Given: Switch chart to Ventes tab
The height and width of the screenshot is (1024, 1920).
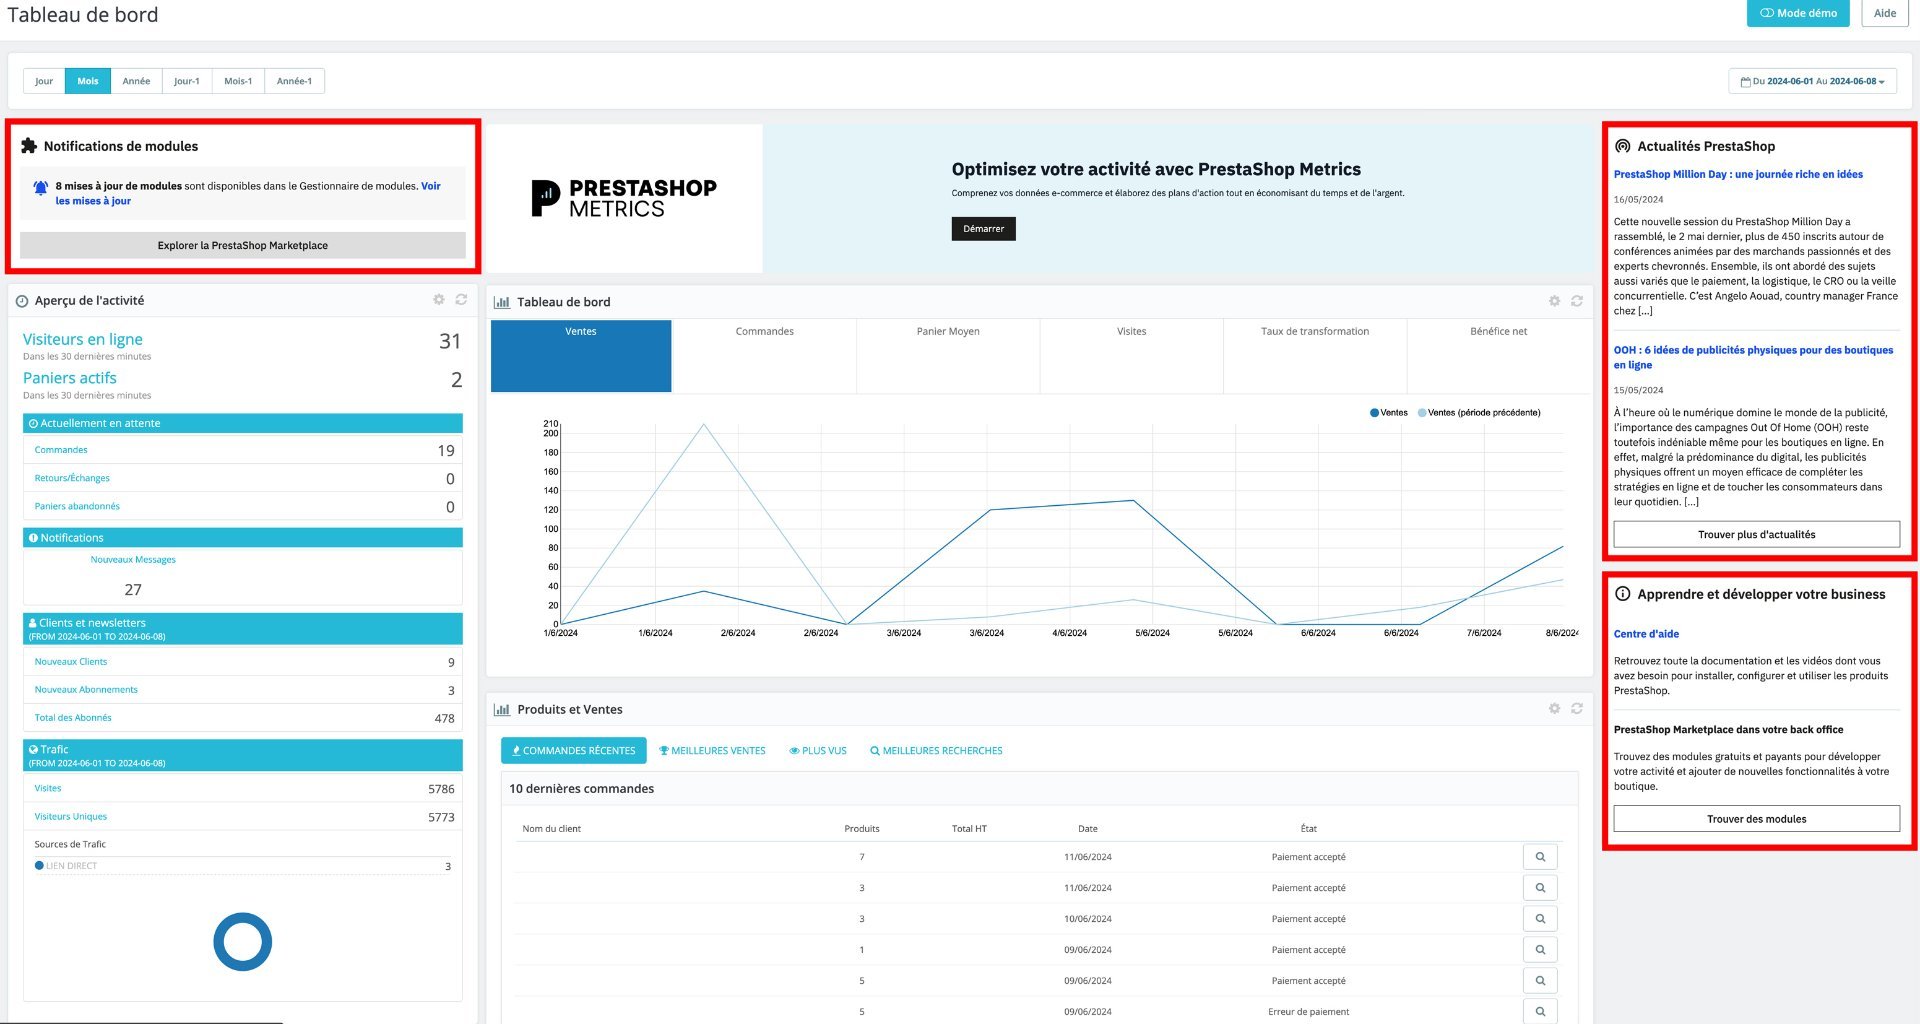Looking at the screenshot, I should tap(581, 356).
